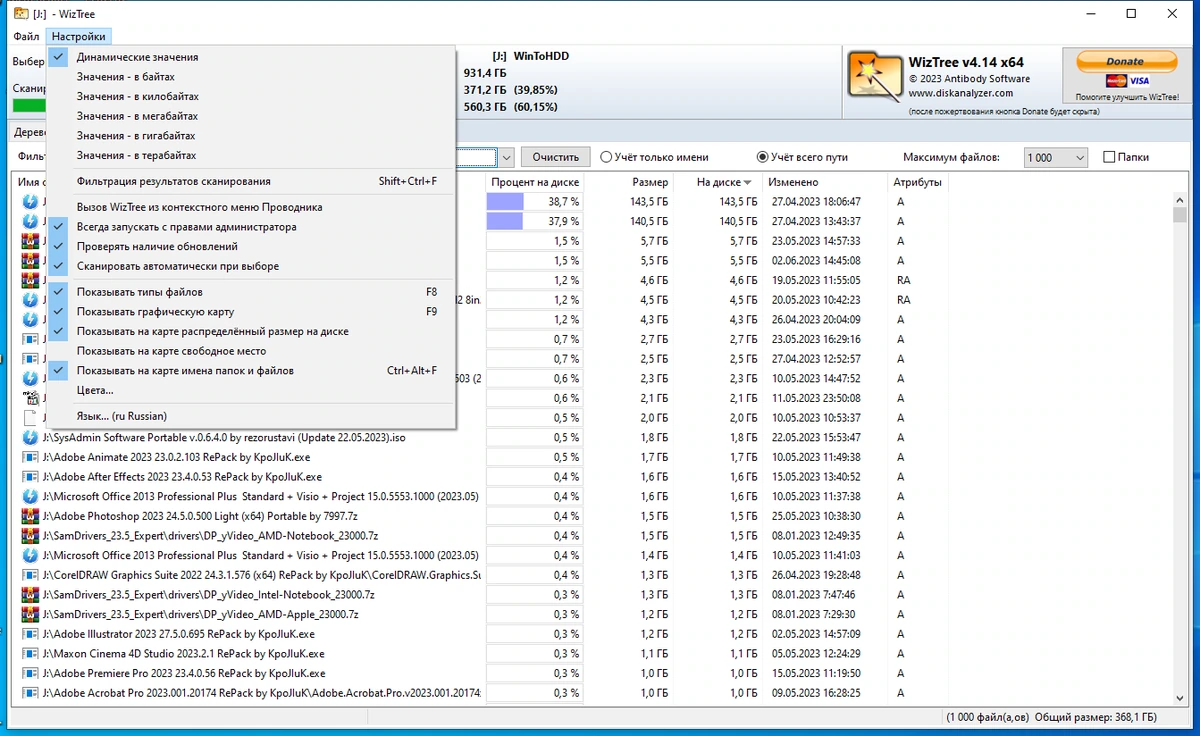The image size is (1200, 736).
Task: Click the Donate button
Action: click(1125, 61)
